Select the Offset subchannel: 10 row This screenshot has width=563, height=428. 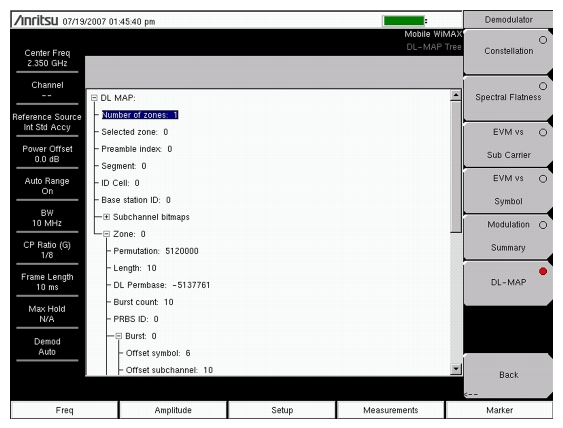(x=169, y=370)
